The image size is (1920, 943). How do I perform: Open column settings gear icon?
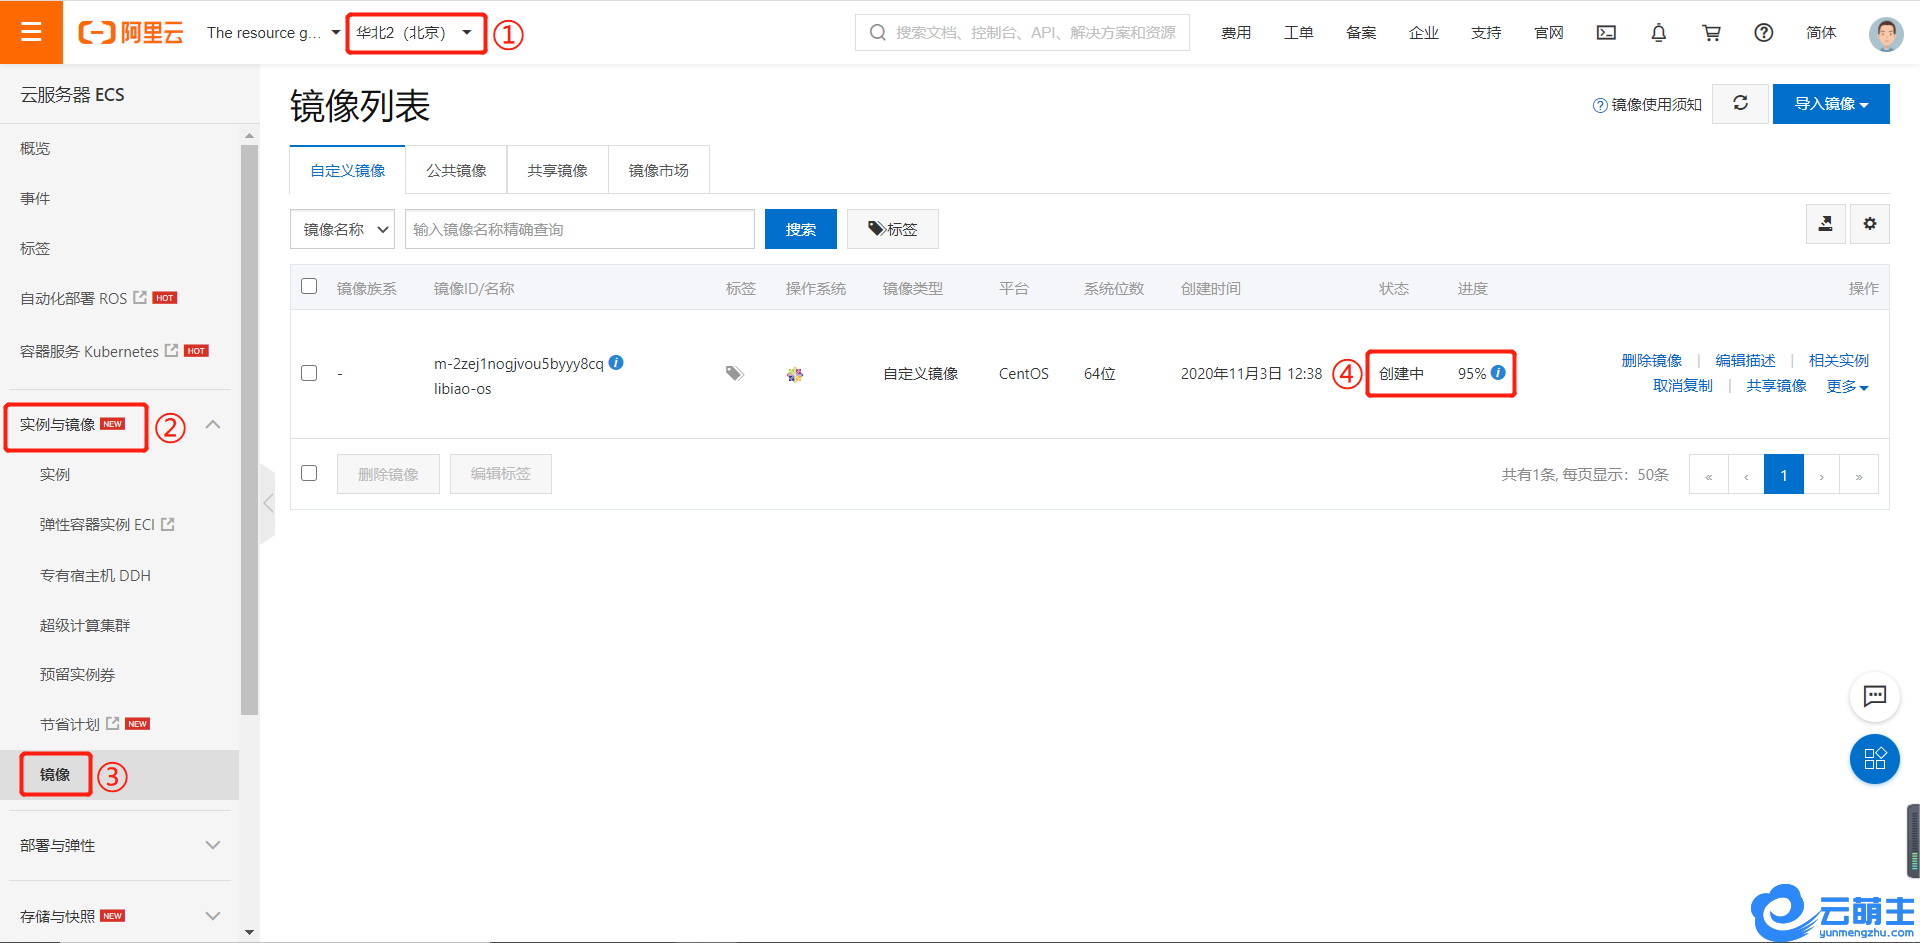pos(1869,224)
